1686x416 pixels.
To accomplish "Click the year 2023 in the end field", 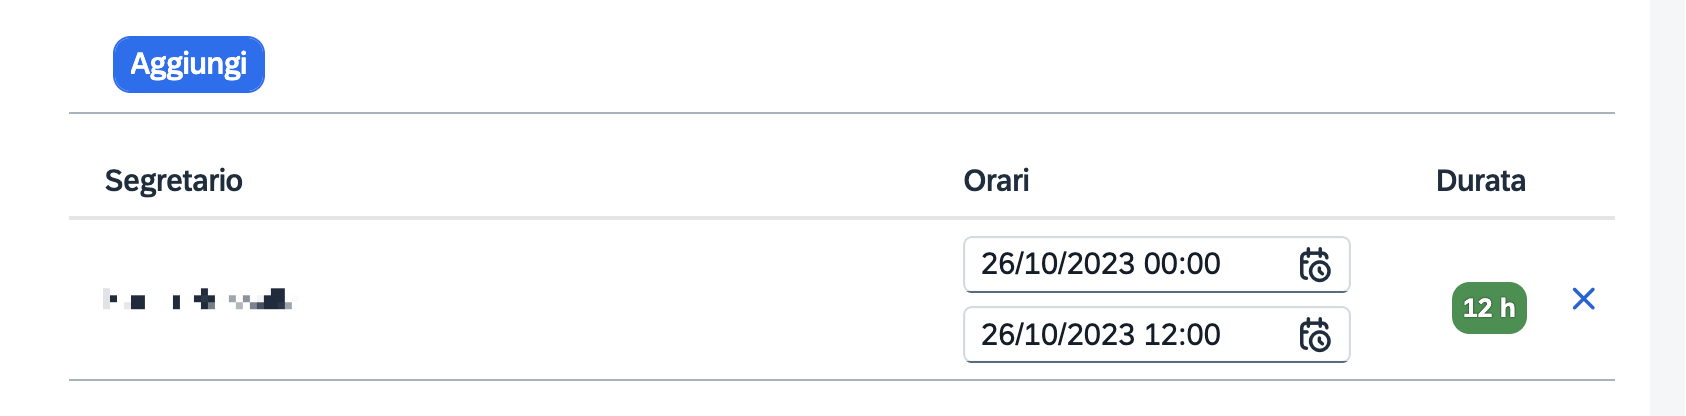I will [1101, 334].
